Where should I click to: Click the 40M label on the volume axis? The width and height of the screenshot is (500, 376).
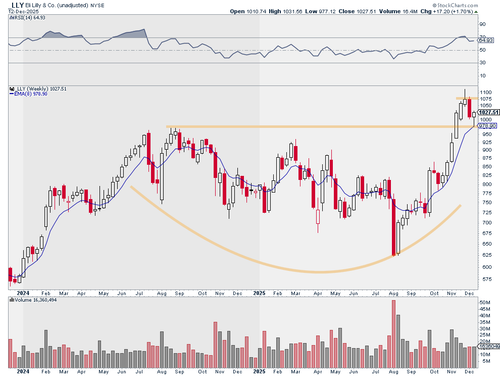point(485,315)
